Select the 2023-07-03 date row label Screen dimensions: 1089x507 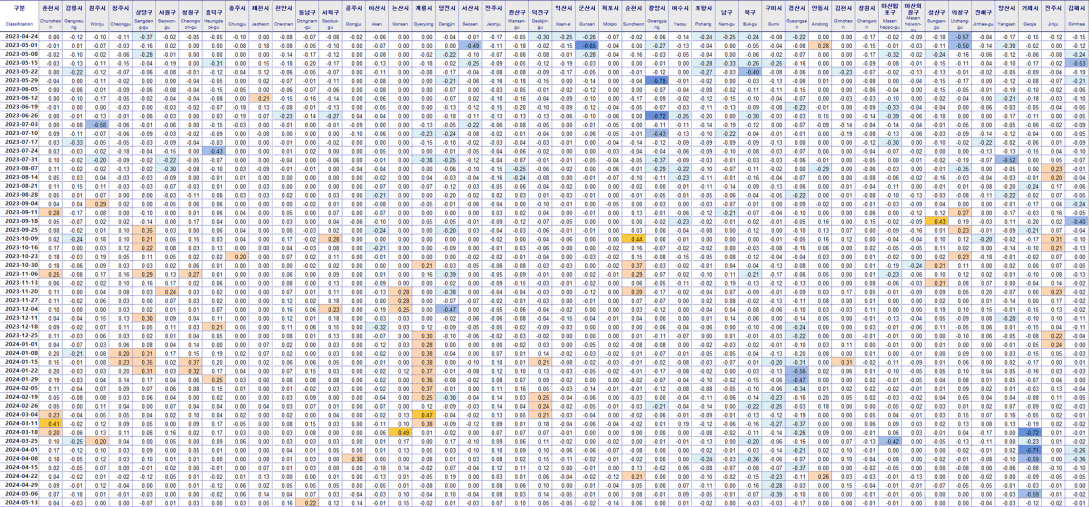coord(20,124)
